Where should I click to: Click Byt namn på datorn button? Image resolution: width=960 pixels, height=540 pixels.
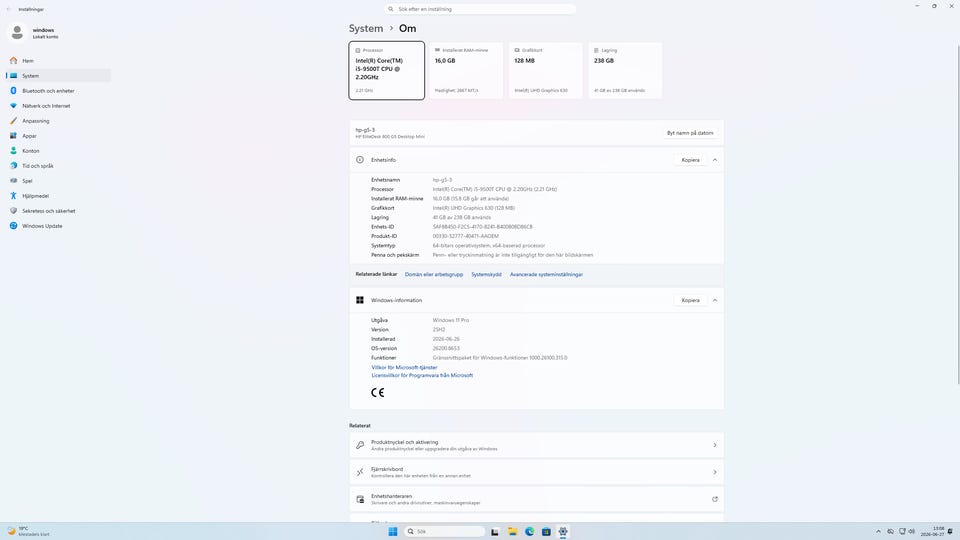(x=690, y=133)
